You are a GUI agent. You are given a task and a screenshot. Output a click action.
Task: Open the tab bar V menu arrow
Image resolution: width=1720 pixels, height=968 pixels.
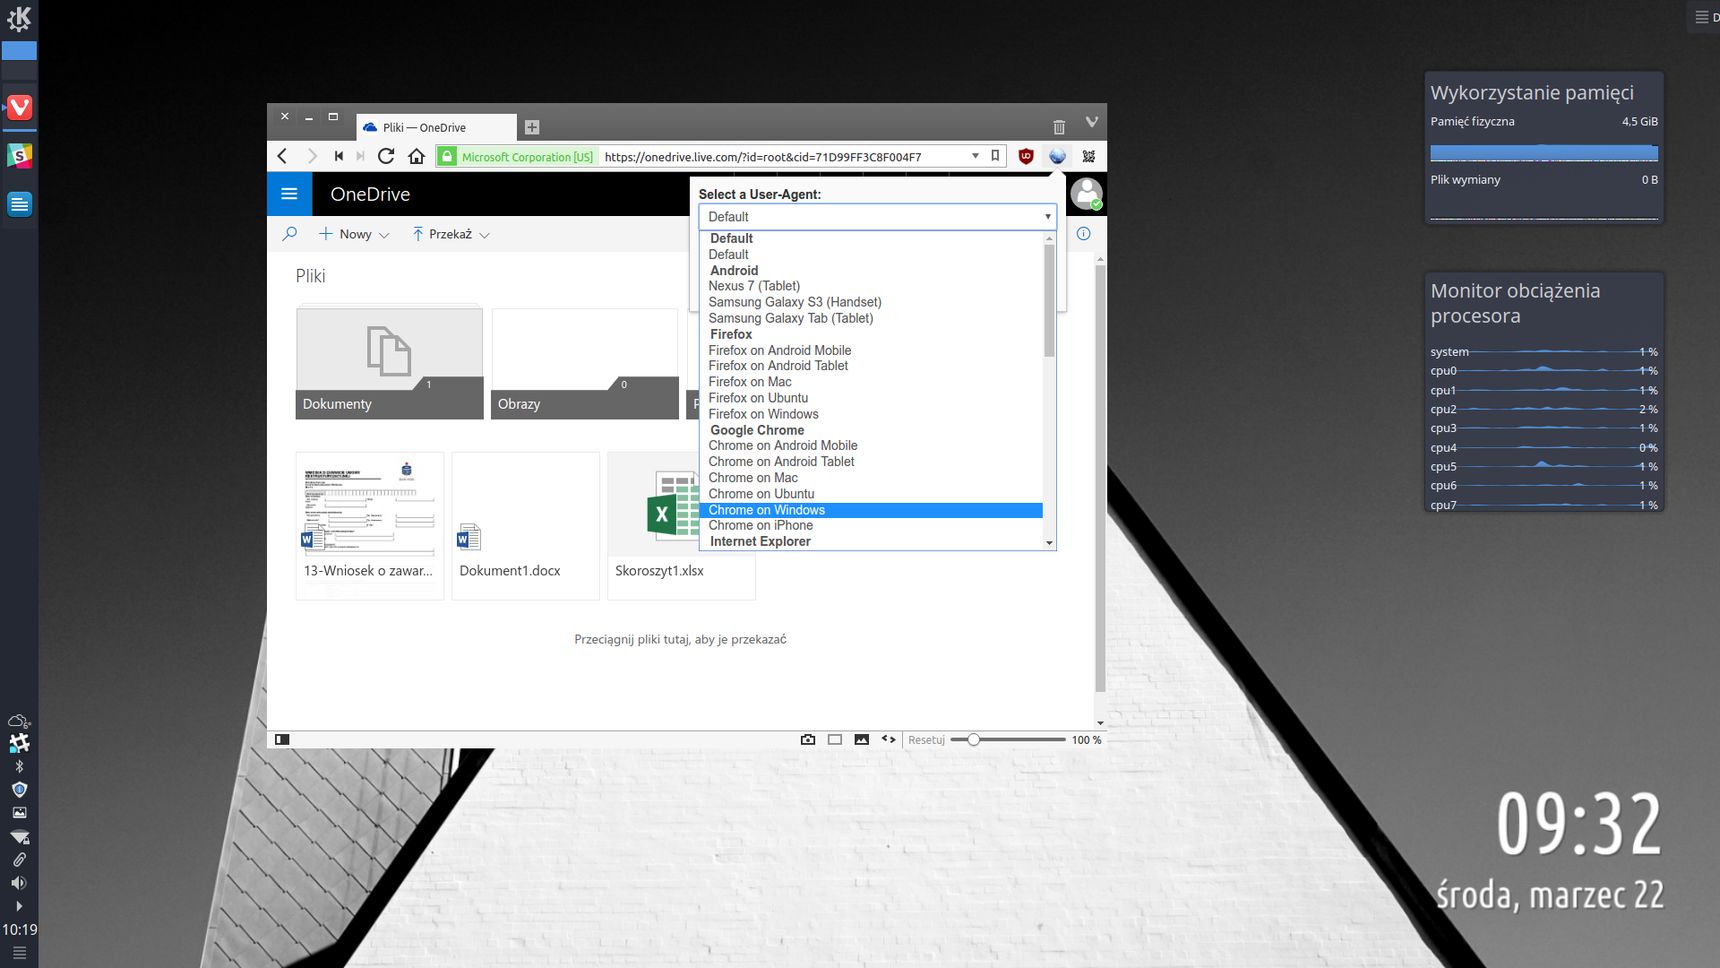(1092, 122)
